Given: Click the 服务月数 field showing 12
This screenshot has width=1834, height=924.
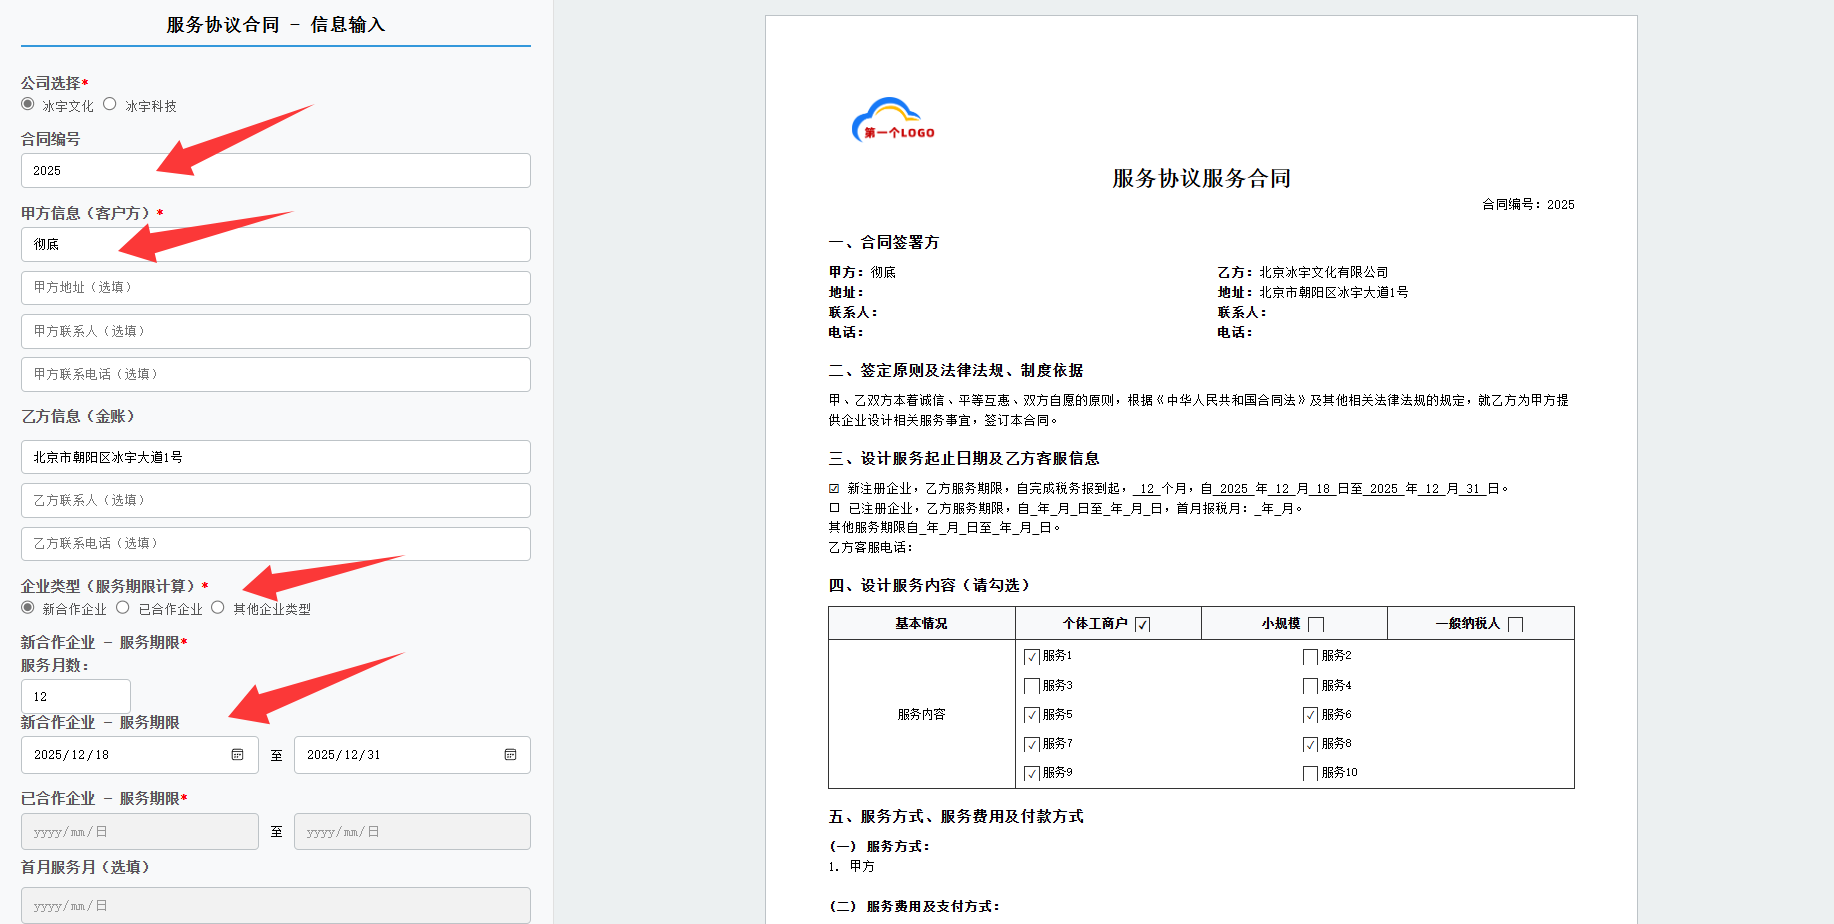Looking at the screenshot, I should 75,695.
